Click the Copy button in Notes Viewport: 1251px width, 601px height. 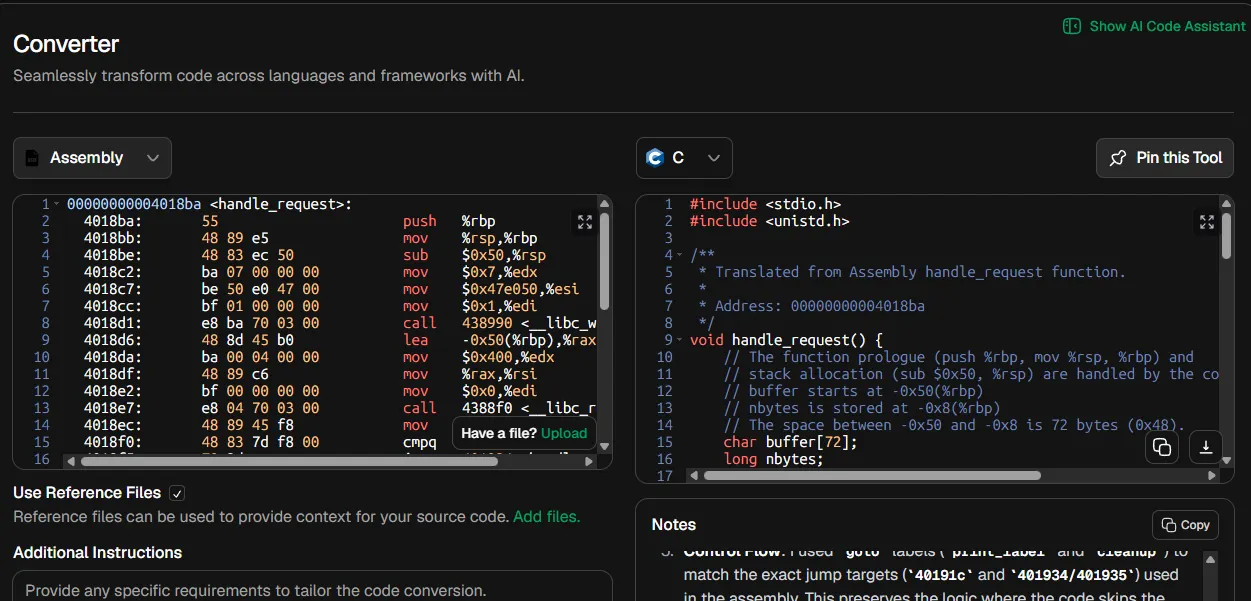(1185, 524)
